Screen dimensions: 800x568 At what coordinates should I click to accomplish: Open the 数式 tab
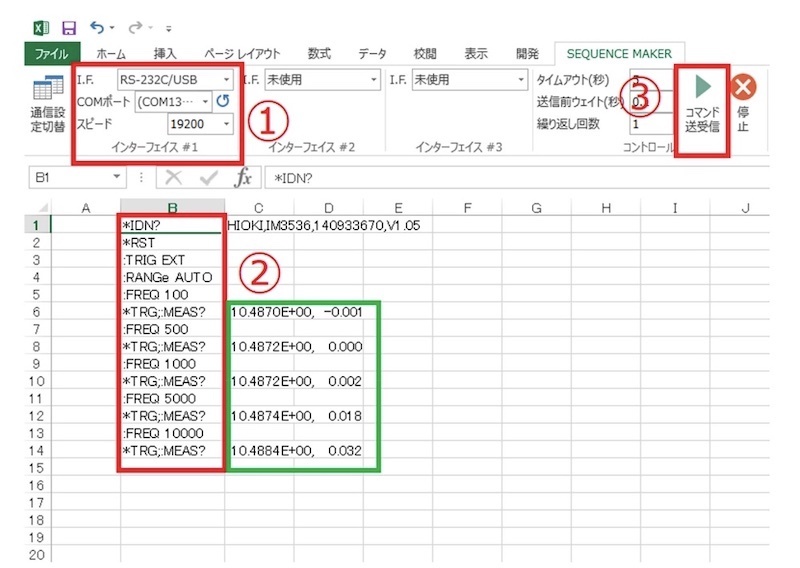point(319,54)
